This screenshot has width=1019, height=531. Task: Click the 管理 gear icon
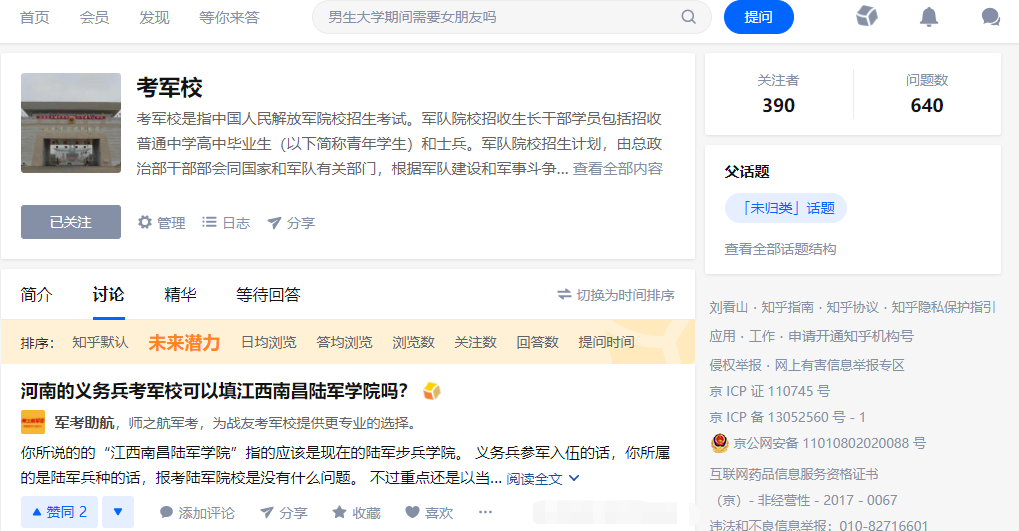point(144,222)
